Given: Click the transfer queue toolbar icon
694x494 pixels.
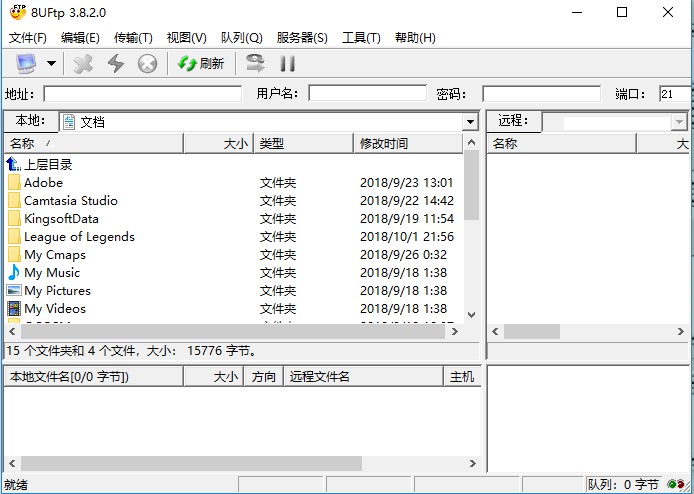Looking at the screenshot, I should click(x=256, y=64).
